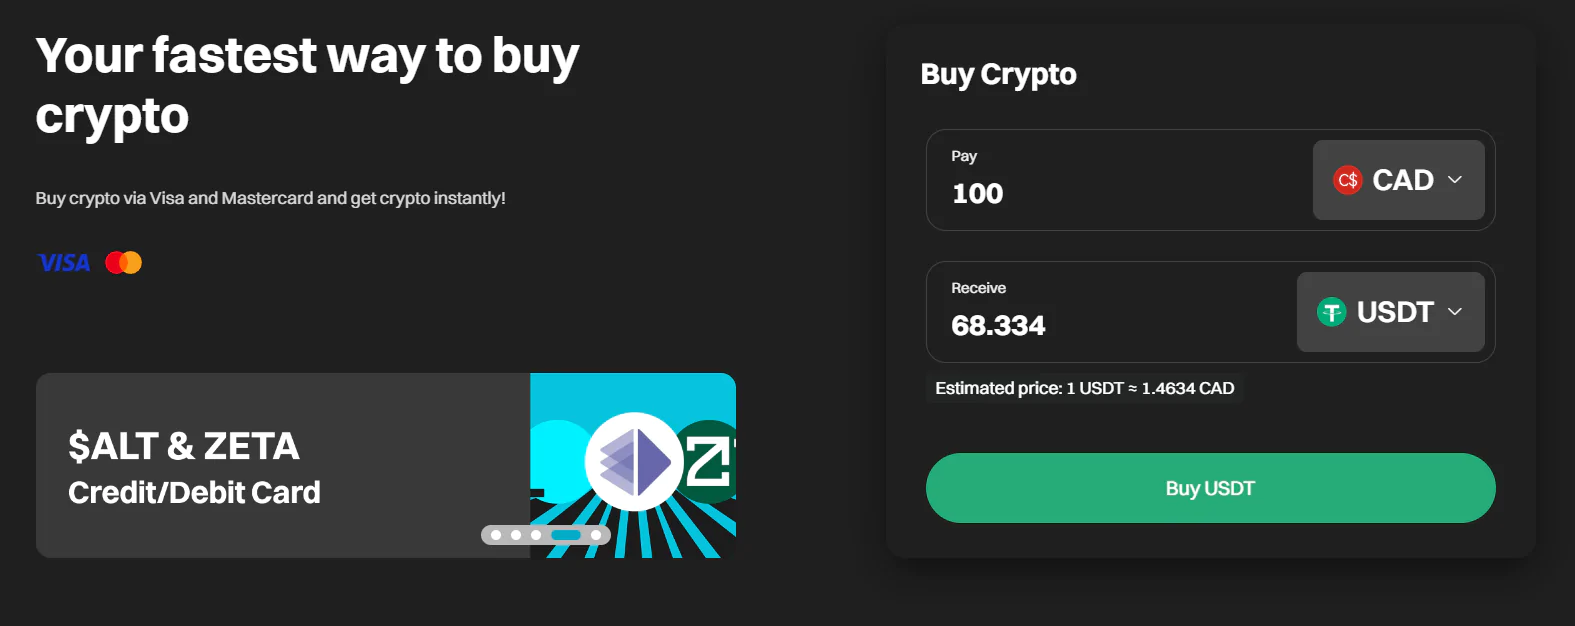The image size is (1575, 626).
Task: Select the last carousel dot
Action: [596, 535]
